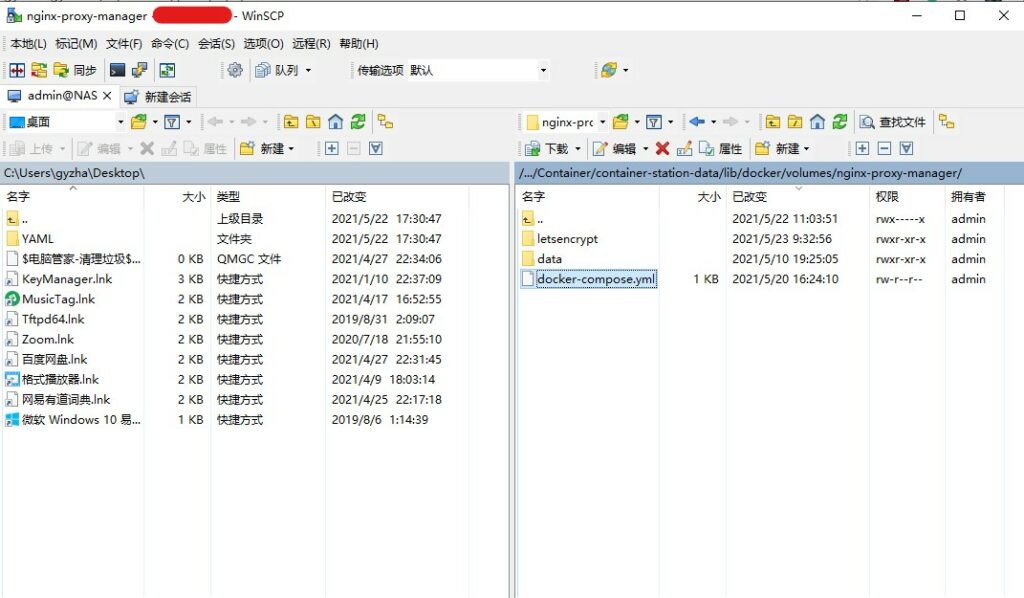
Task: Click local panel open directory icon
Action: [x=138, y=122]
